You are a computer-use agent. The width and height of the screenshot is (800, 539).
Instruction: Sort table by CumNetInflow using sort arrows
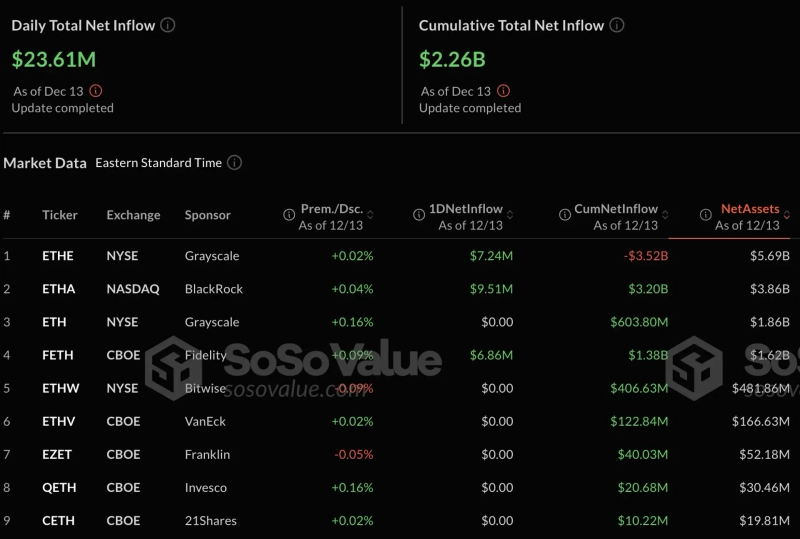665,214
